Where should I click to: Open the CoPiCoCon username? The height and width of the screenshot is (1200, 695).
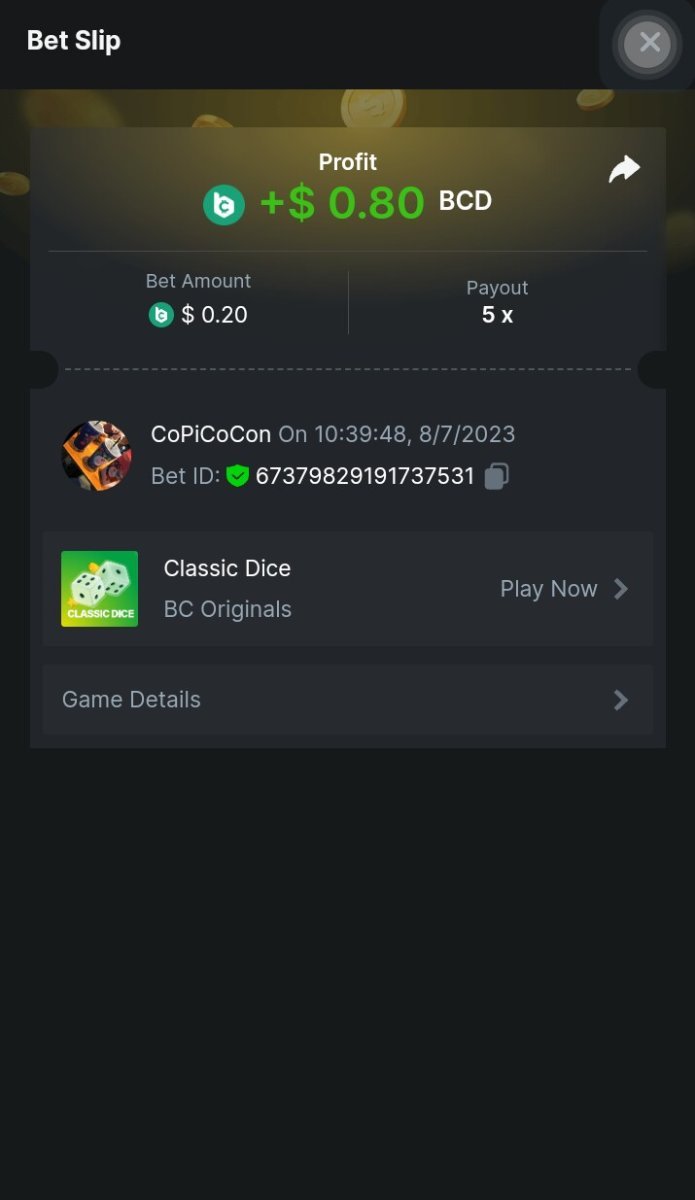(211, 434)
